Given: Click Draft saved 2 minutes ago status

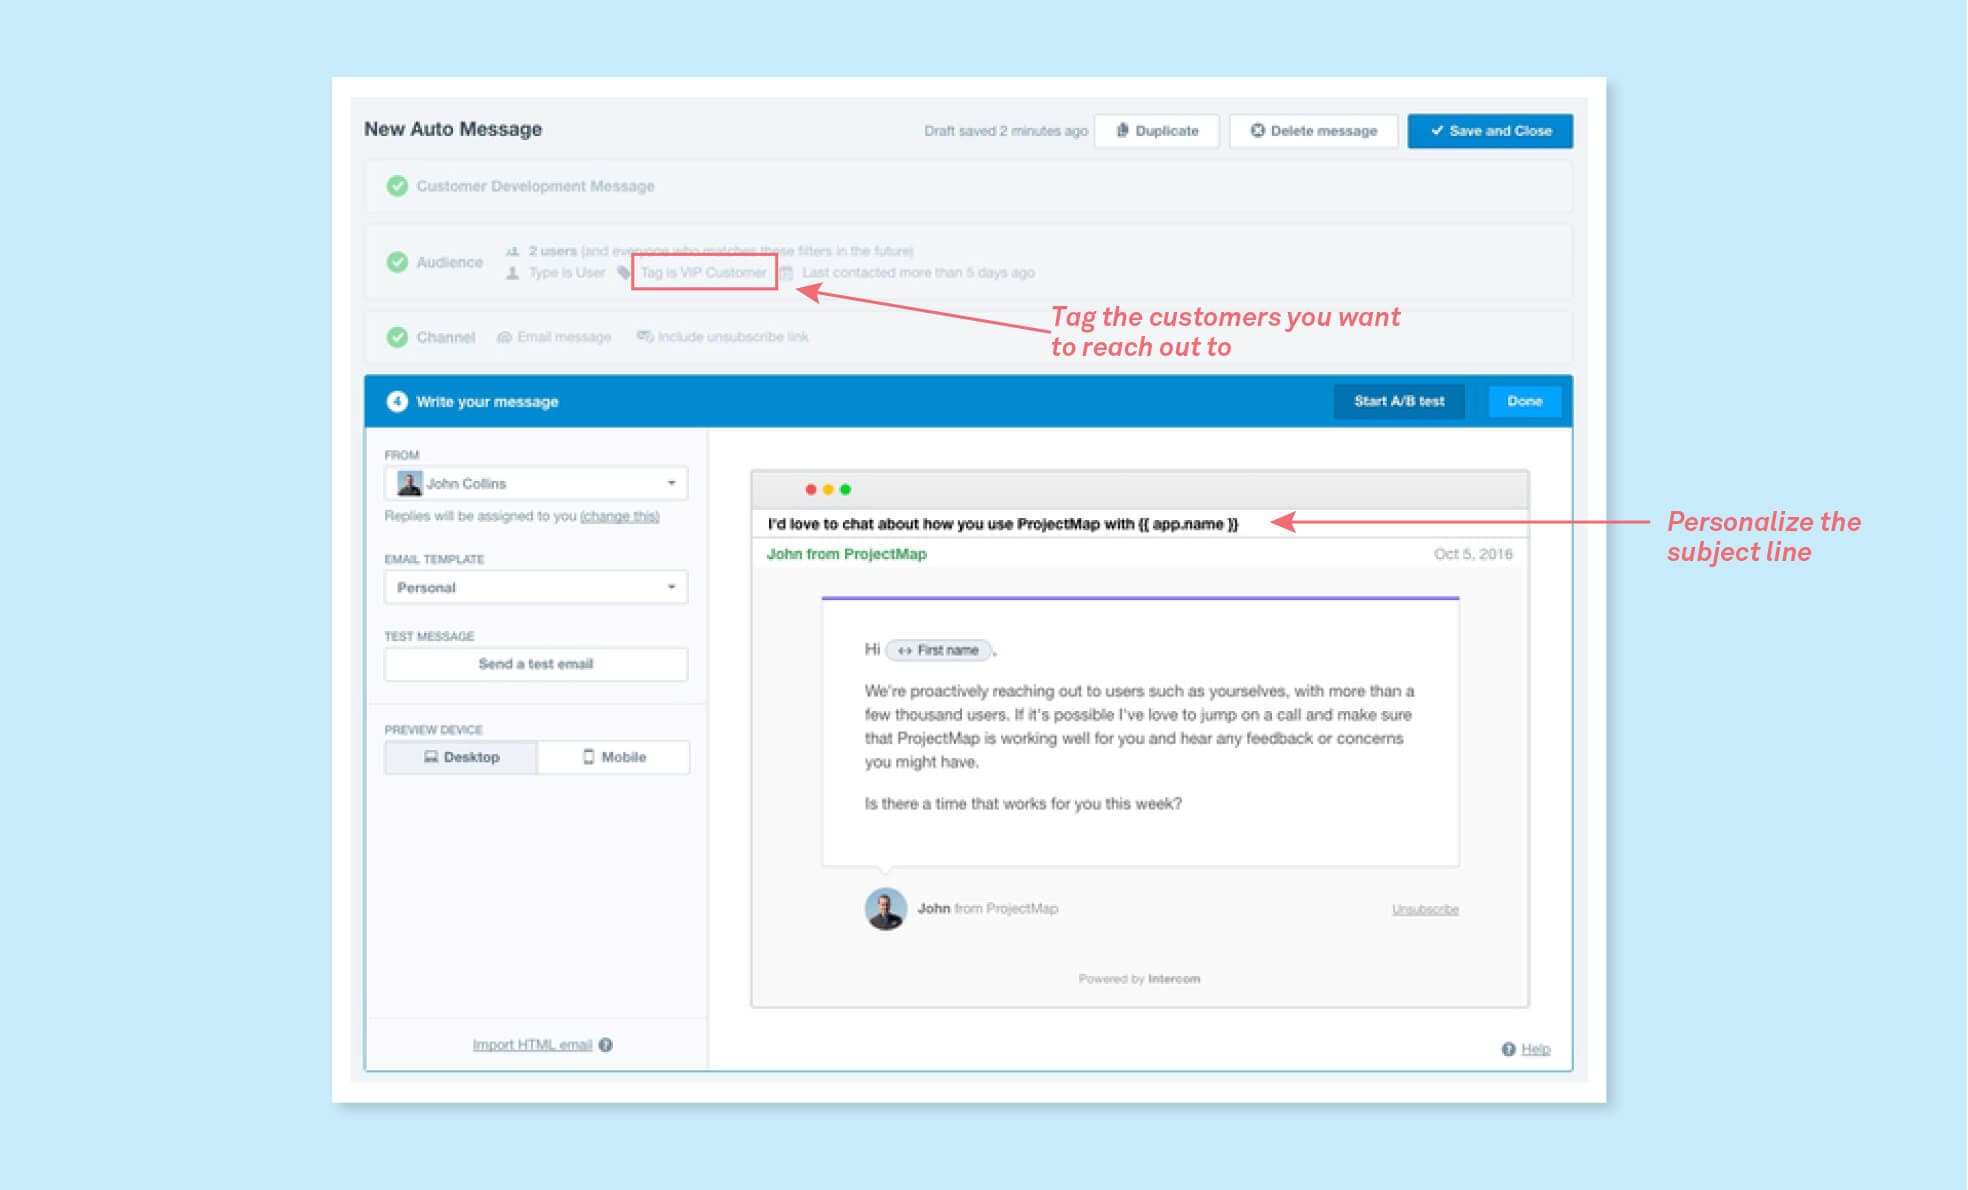Looking at the screenshot, I should [x=1005, y=131].
